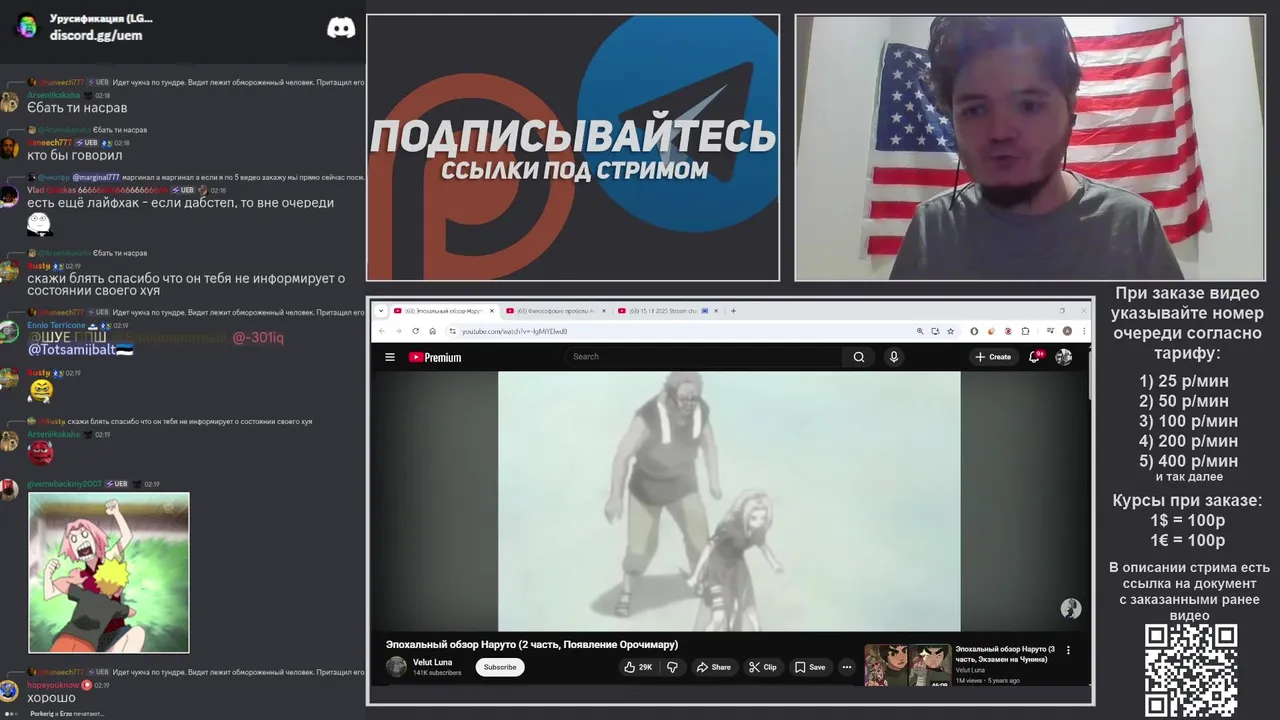Click the Clip button

[x=763, y=667]
